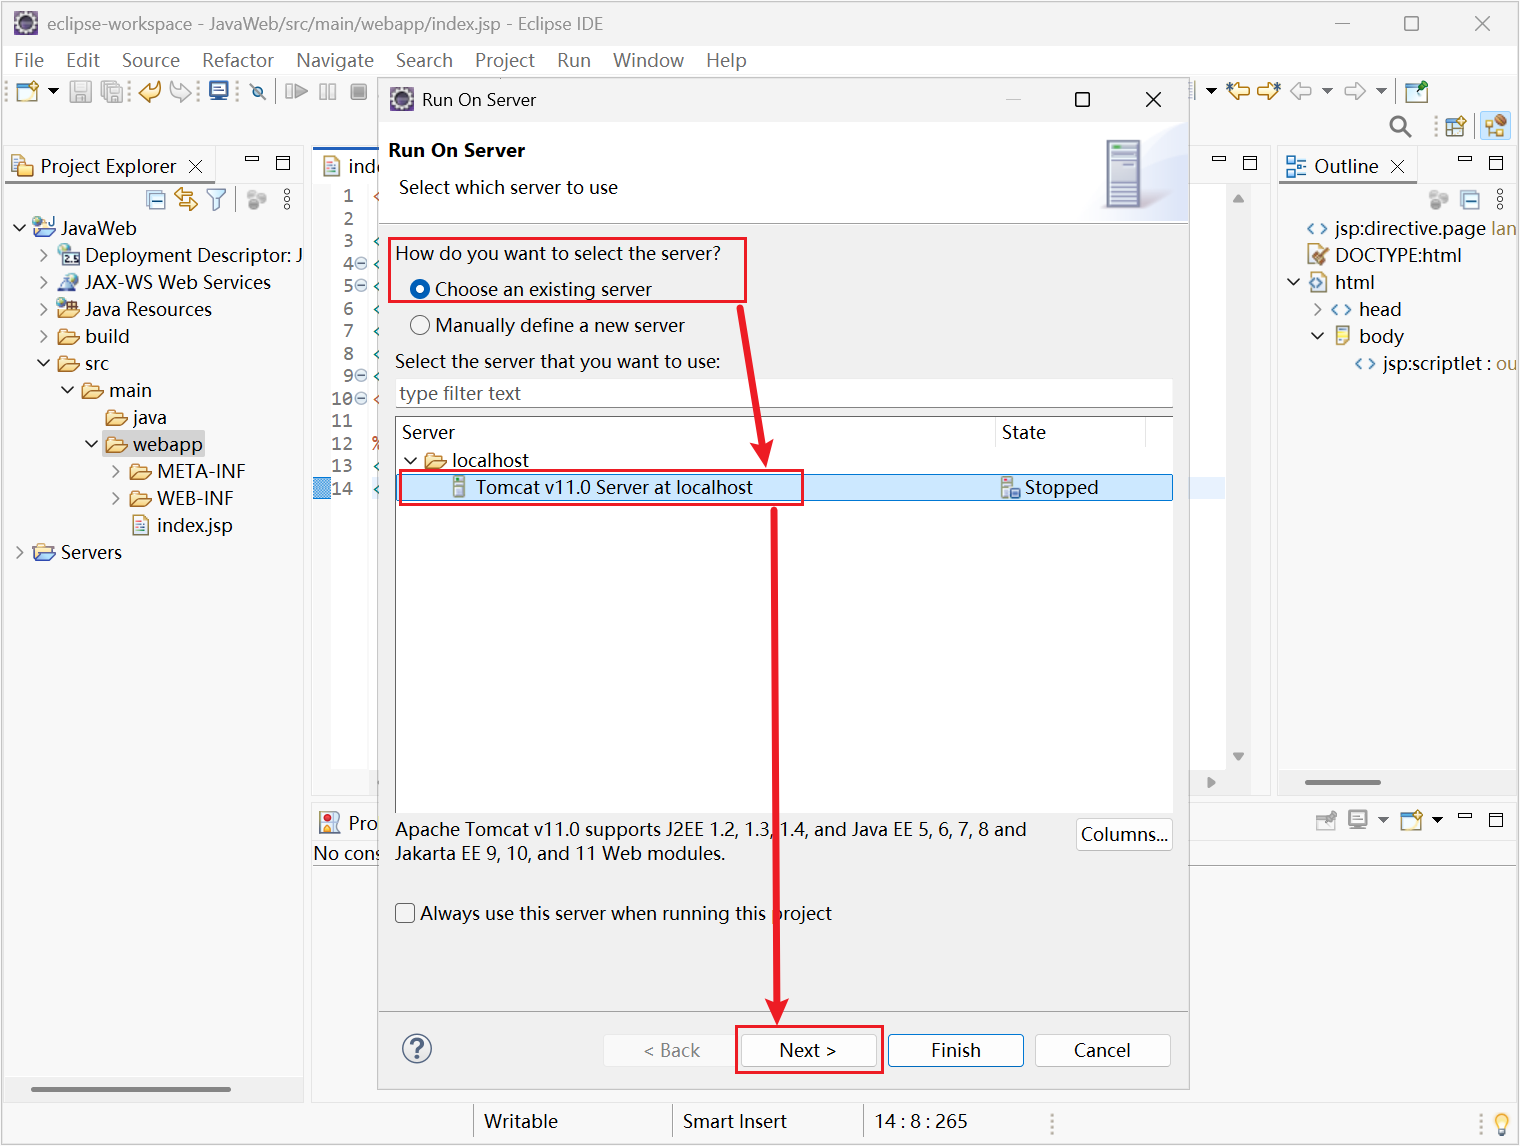
Task: Expand Java Resources node
Action: pos(43,309)
